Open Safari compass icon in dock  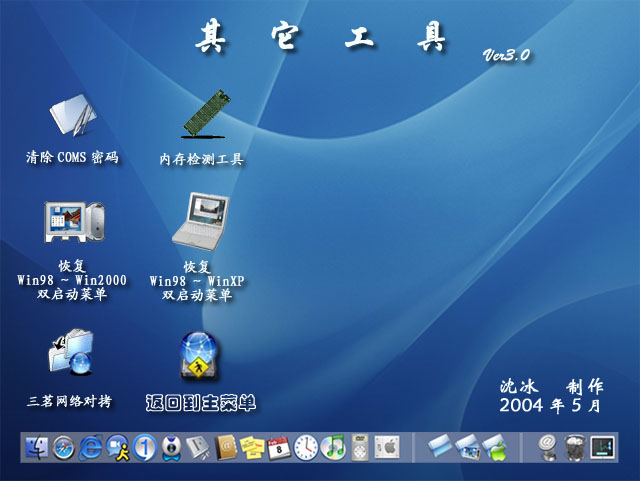63,448
